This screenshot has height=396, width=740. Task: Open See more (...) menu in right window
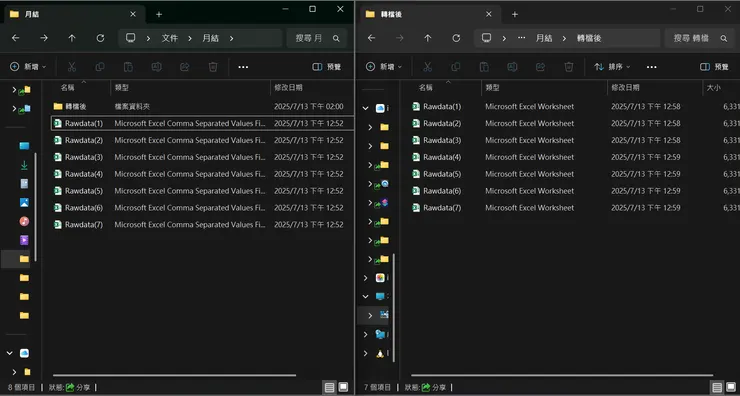pyautogui.click(x=652, y=67)
